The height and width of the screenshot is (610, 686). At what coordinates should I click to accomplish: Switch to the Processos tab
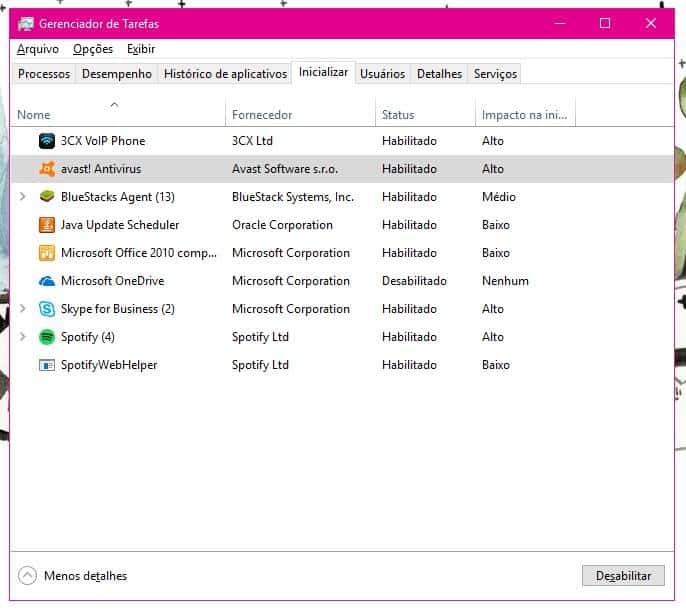coord(44,74)
